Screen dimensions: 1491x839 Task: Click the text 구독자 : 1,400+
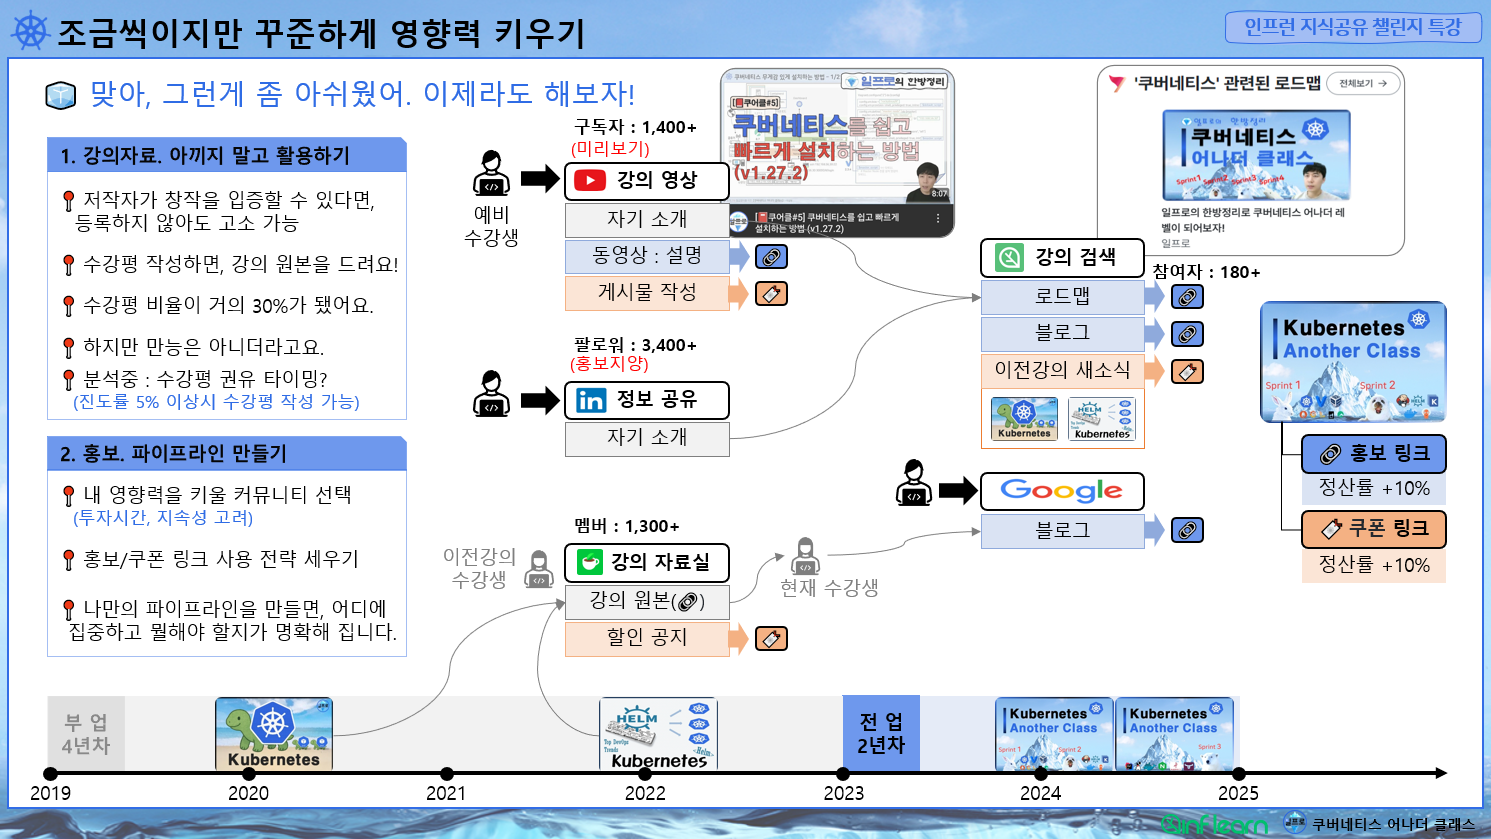[636, 128]
